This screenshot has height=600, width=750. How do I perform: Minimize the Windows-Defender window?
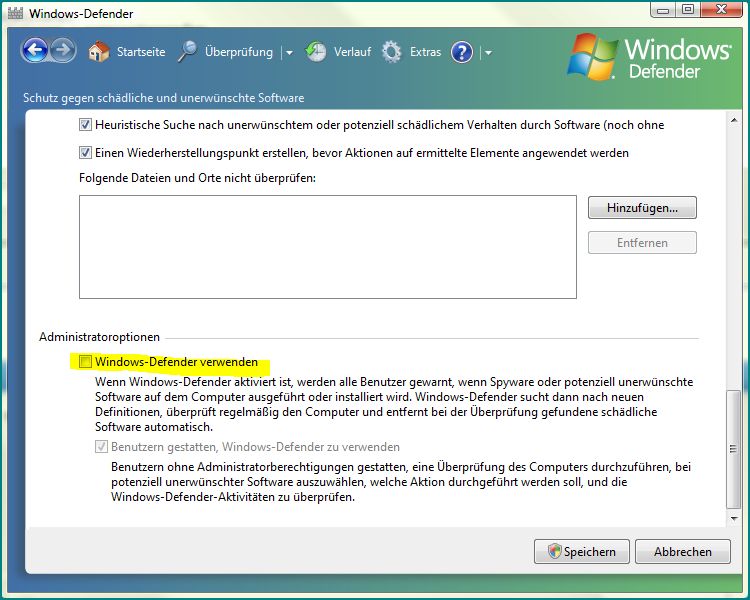[662, 11]
